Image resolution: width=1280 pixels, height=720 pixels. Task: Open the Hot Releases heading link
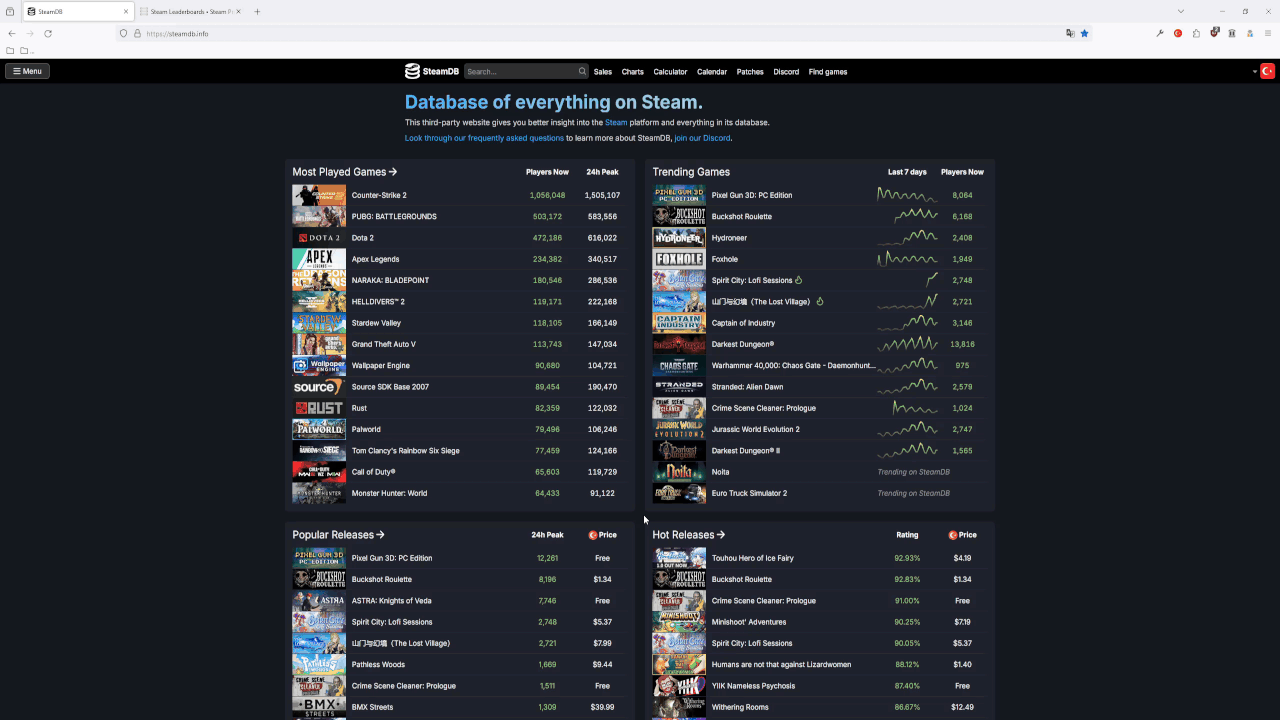[688, 535]
